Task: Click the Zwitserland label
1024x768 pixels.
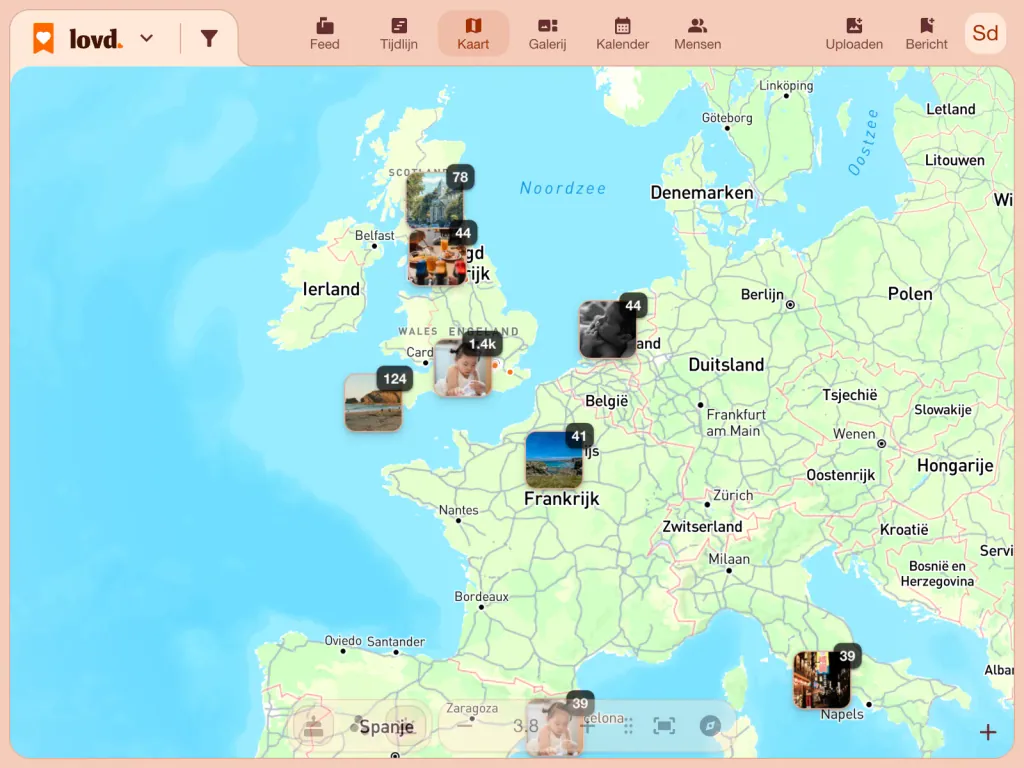Action: pyautogui.click(x=702, y=526)
